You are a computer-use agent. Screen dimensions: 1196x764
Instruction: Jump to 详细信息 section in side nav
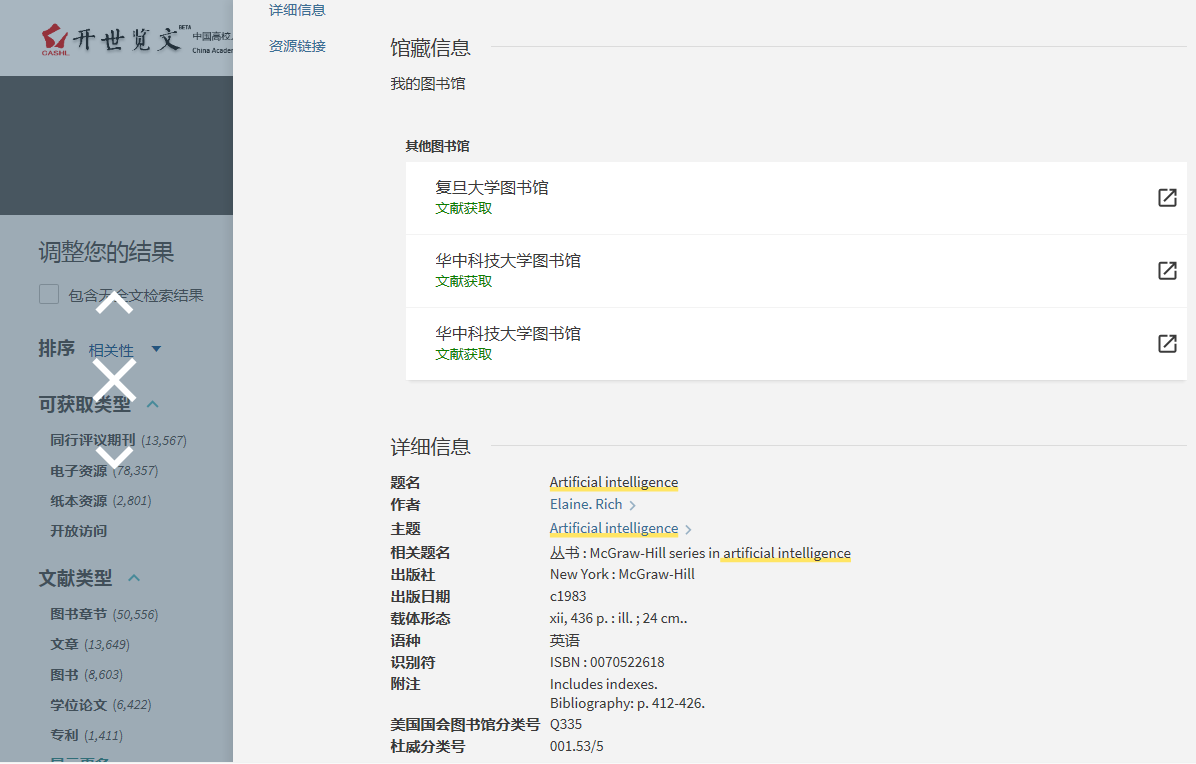coord(297,10)
